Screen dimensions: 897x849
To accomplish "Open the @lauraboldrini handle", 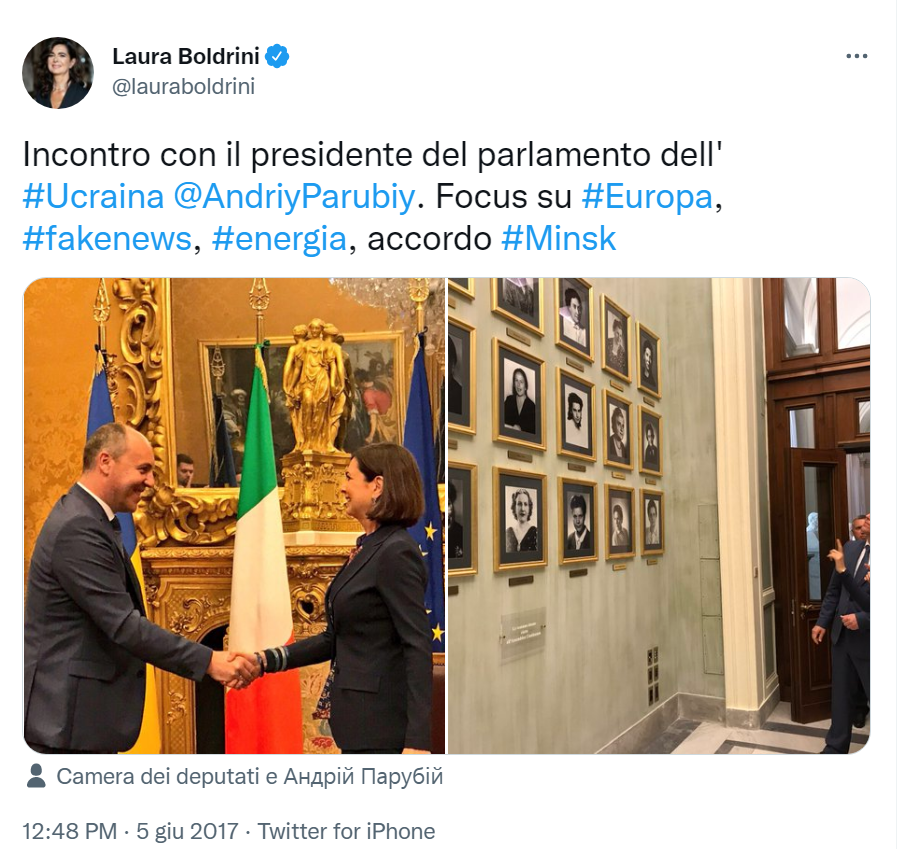I will (184, 86).
